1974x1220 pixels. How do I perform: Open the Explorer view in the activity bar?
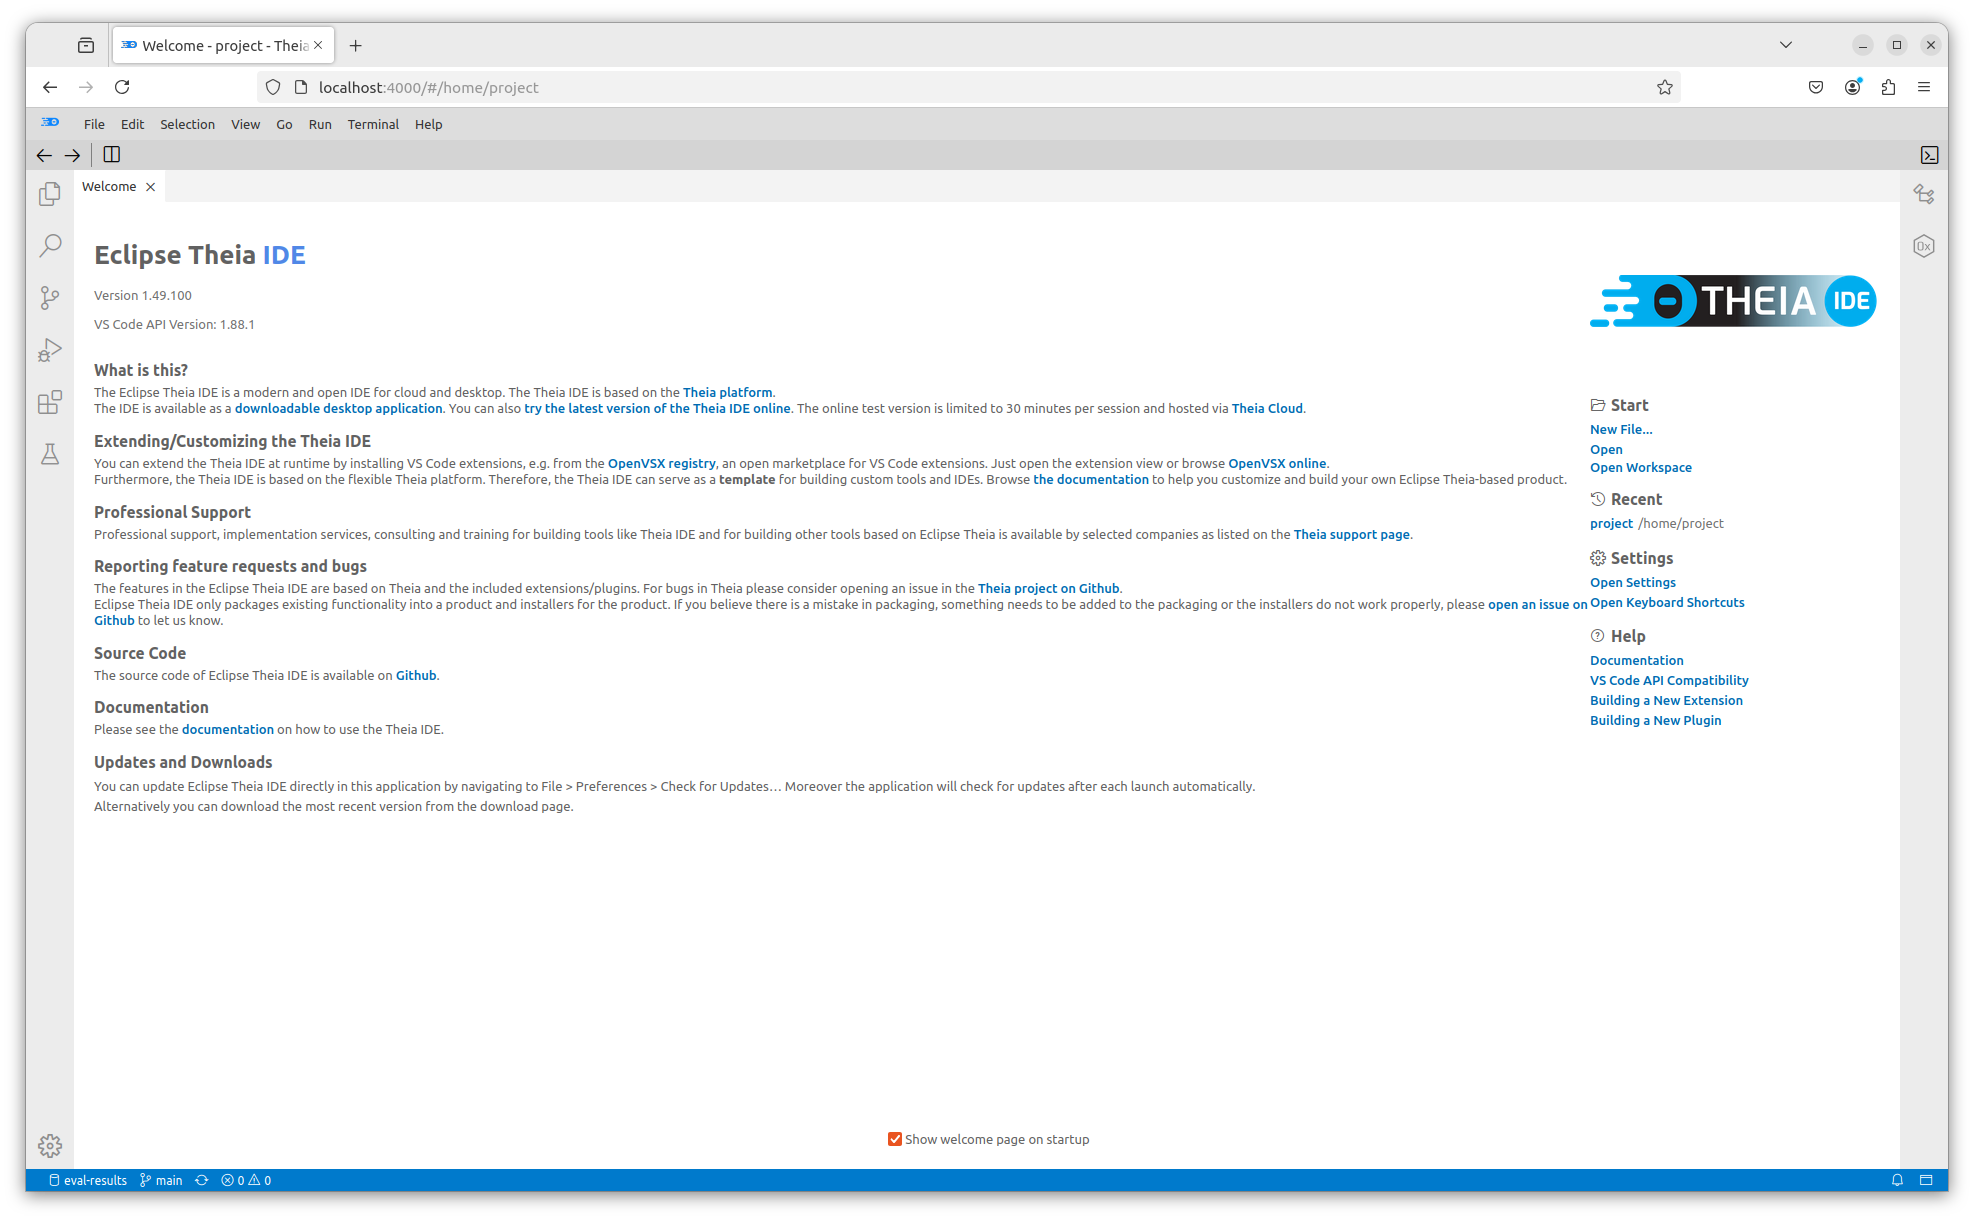[x=50, y=194]
